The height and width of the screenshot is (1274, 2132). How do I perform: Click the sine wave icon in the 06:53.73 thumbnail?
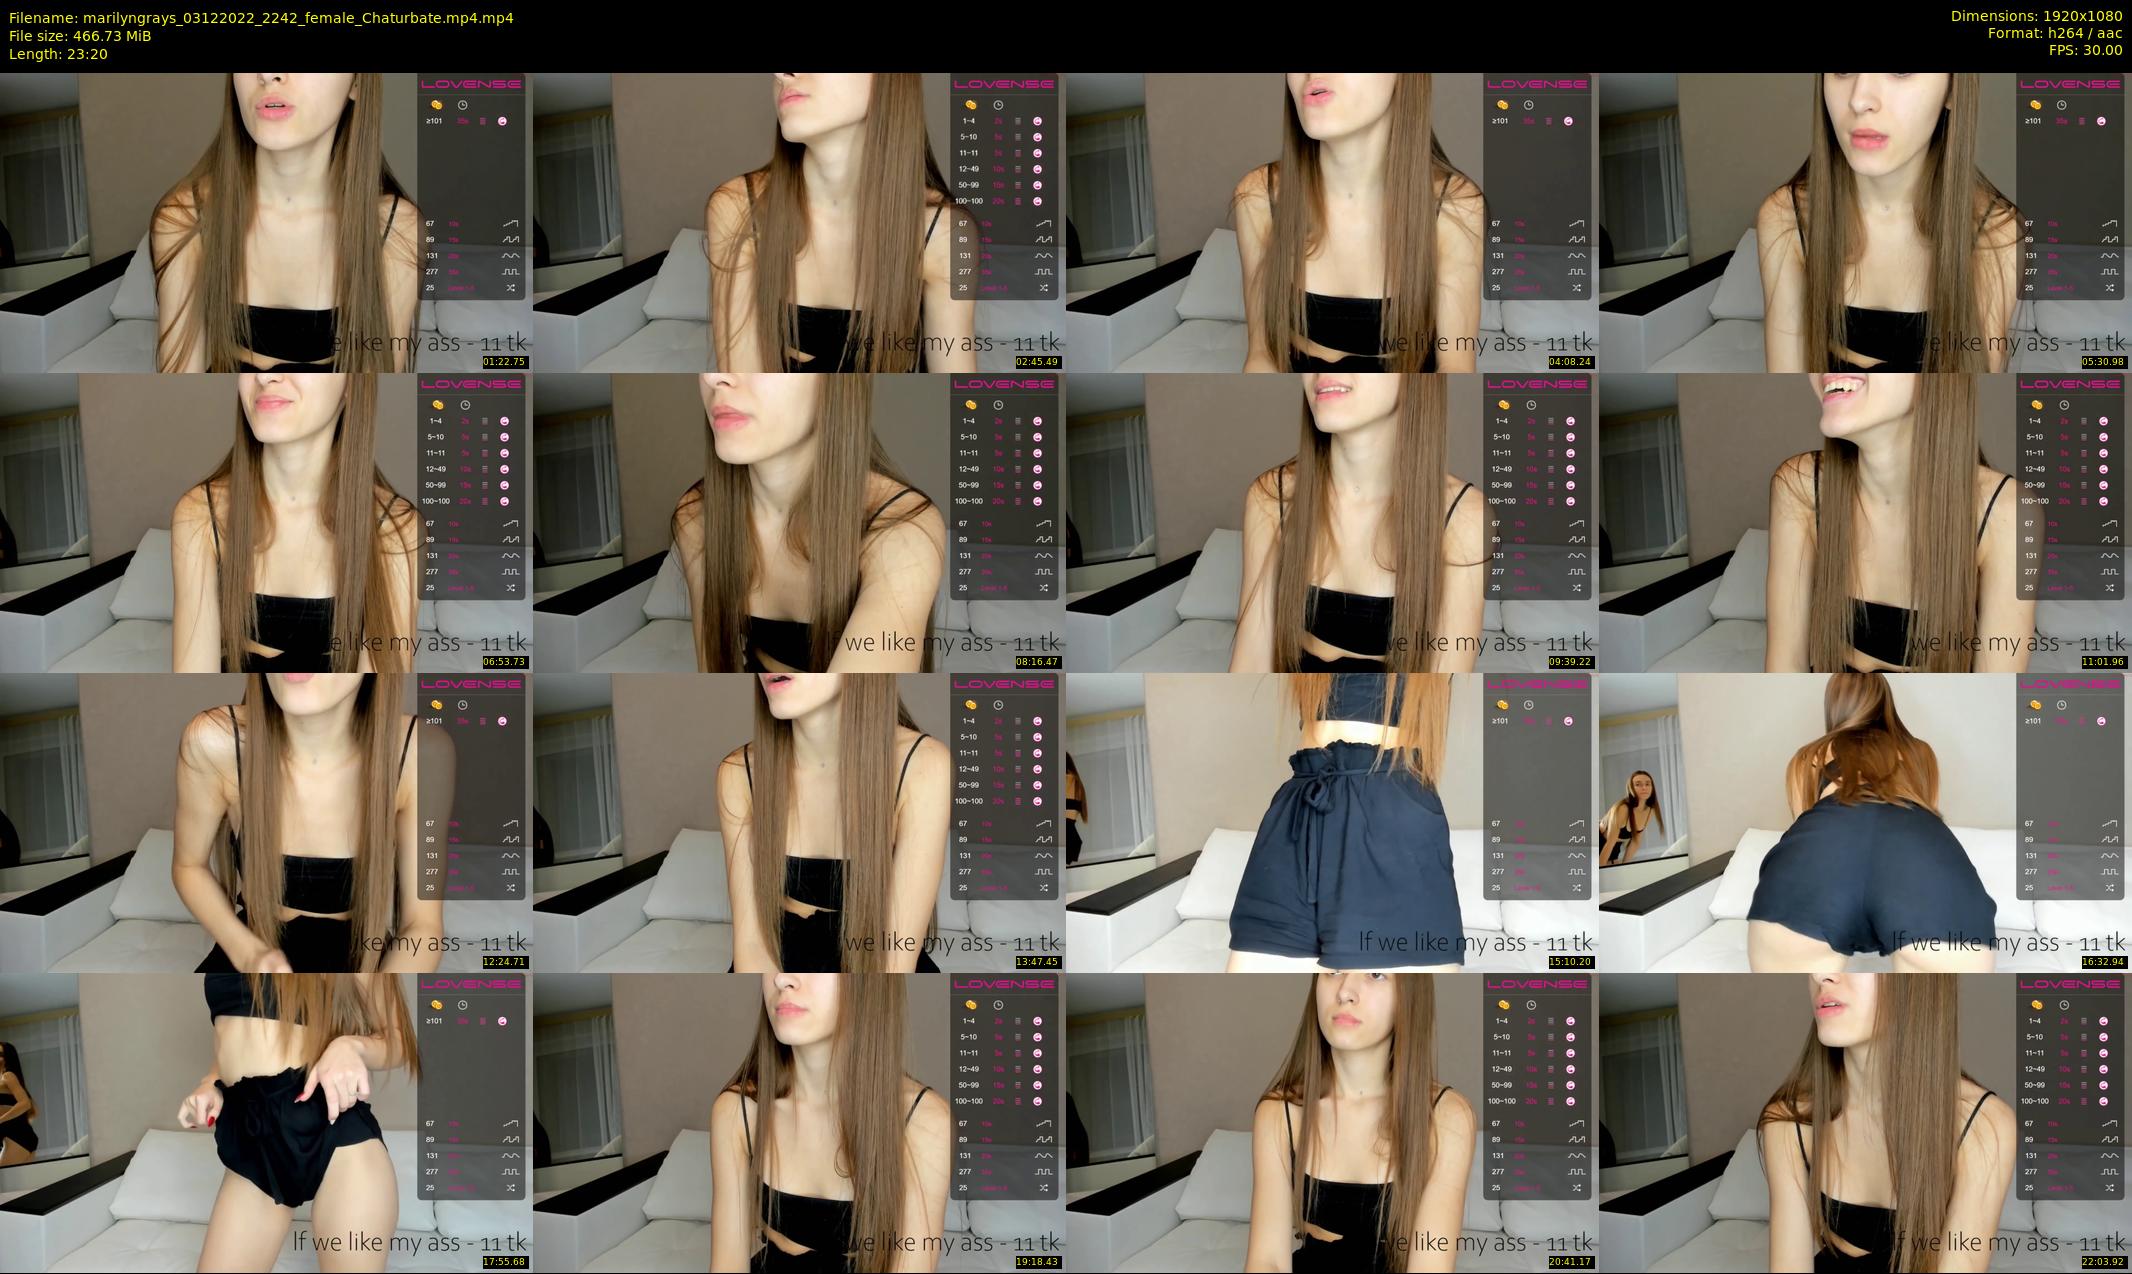pos(511,556)
